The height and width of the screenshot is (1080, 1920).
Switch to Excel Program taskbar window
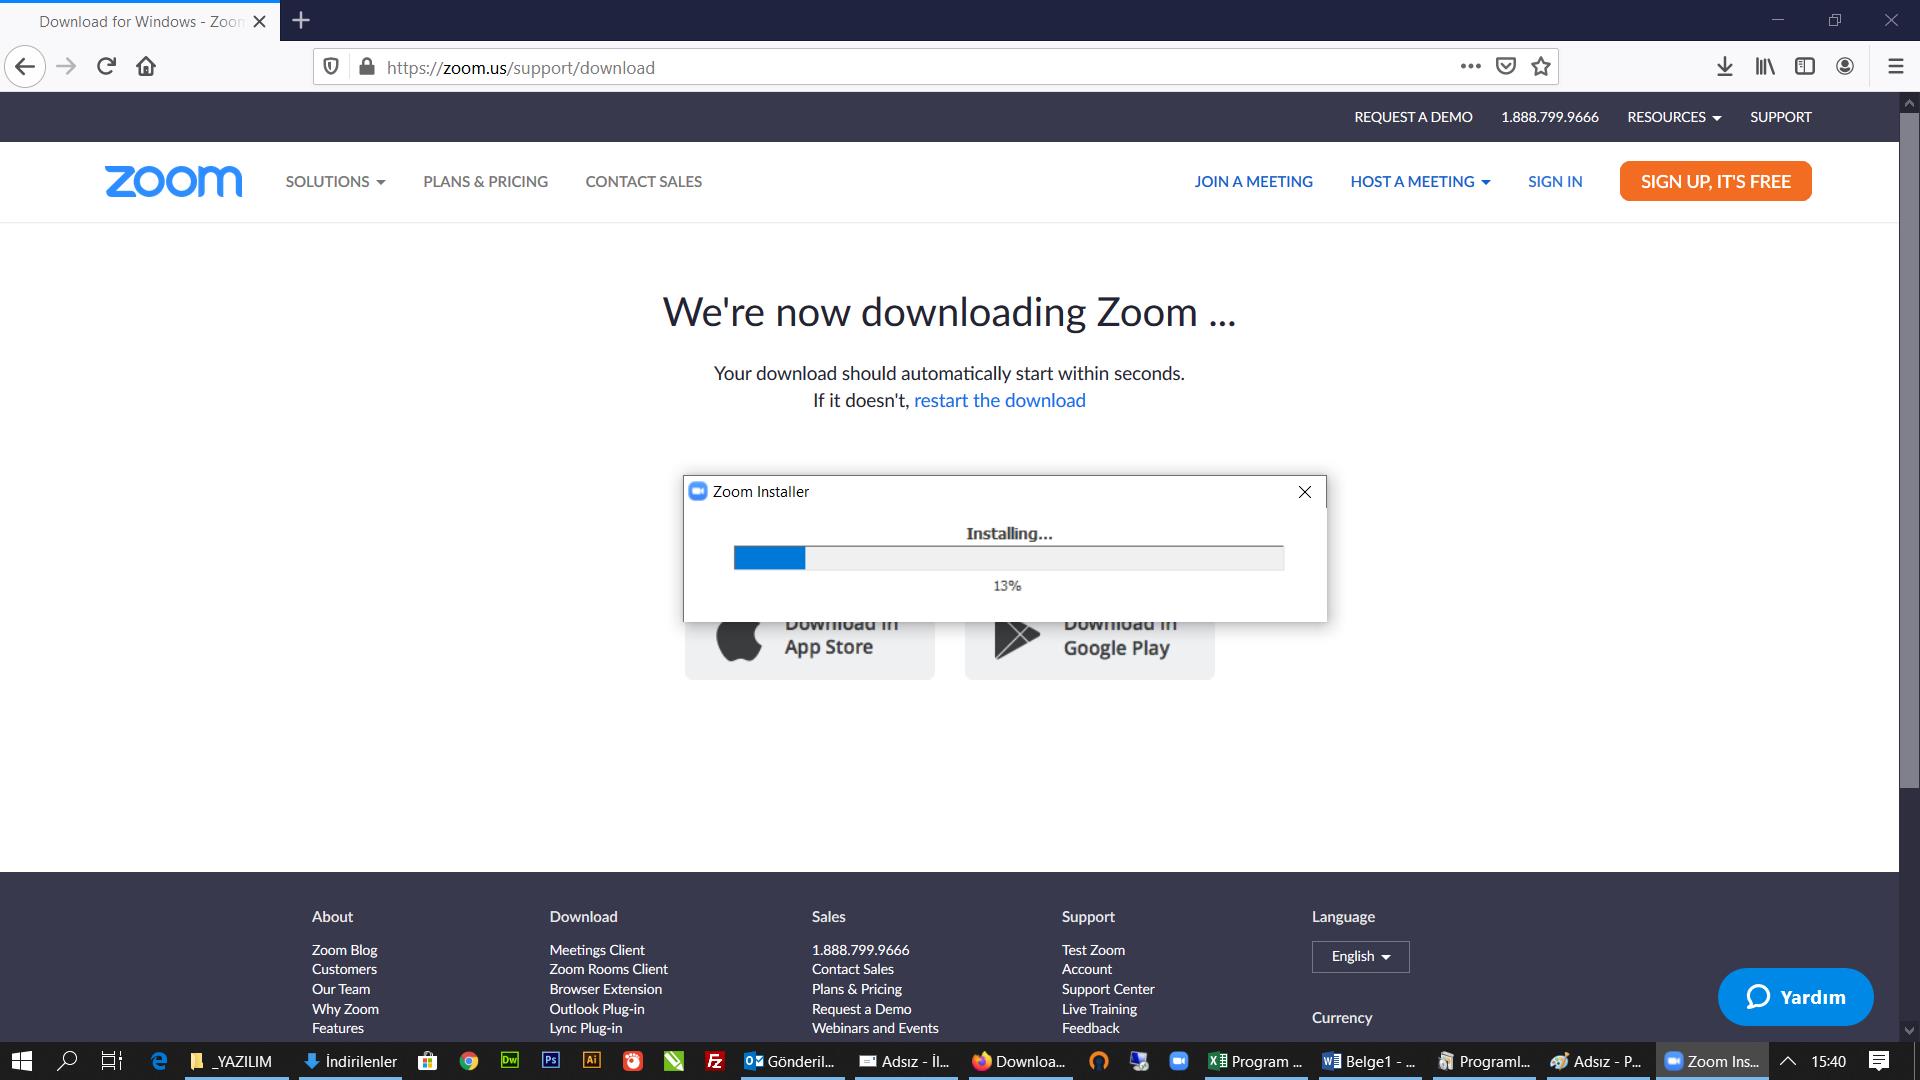(x=1255, y=1061)
